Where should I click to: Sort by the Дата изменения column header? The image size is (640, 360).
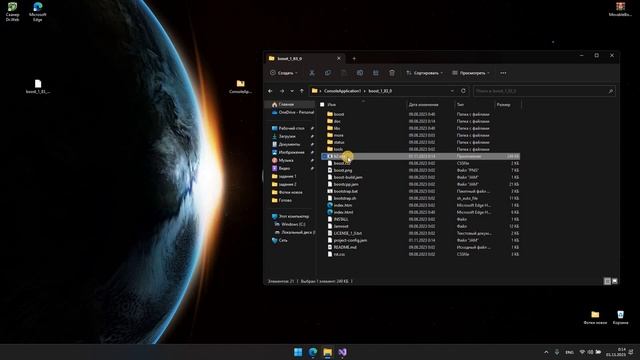click(x=423, y=105)
